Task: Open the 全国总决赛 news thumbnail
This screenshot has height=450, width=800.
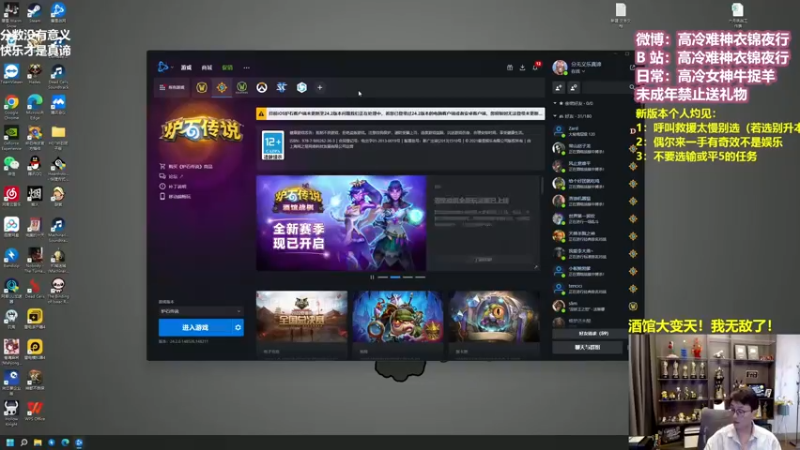Action: (302, 316)
